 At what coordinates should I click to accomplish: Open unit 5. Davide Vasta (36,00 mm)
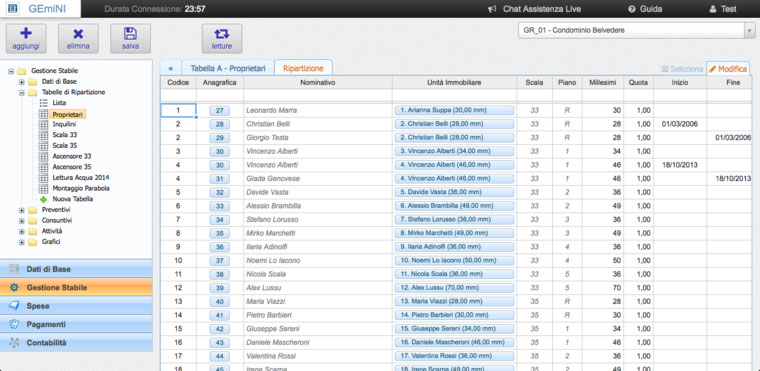(454, 193)
